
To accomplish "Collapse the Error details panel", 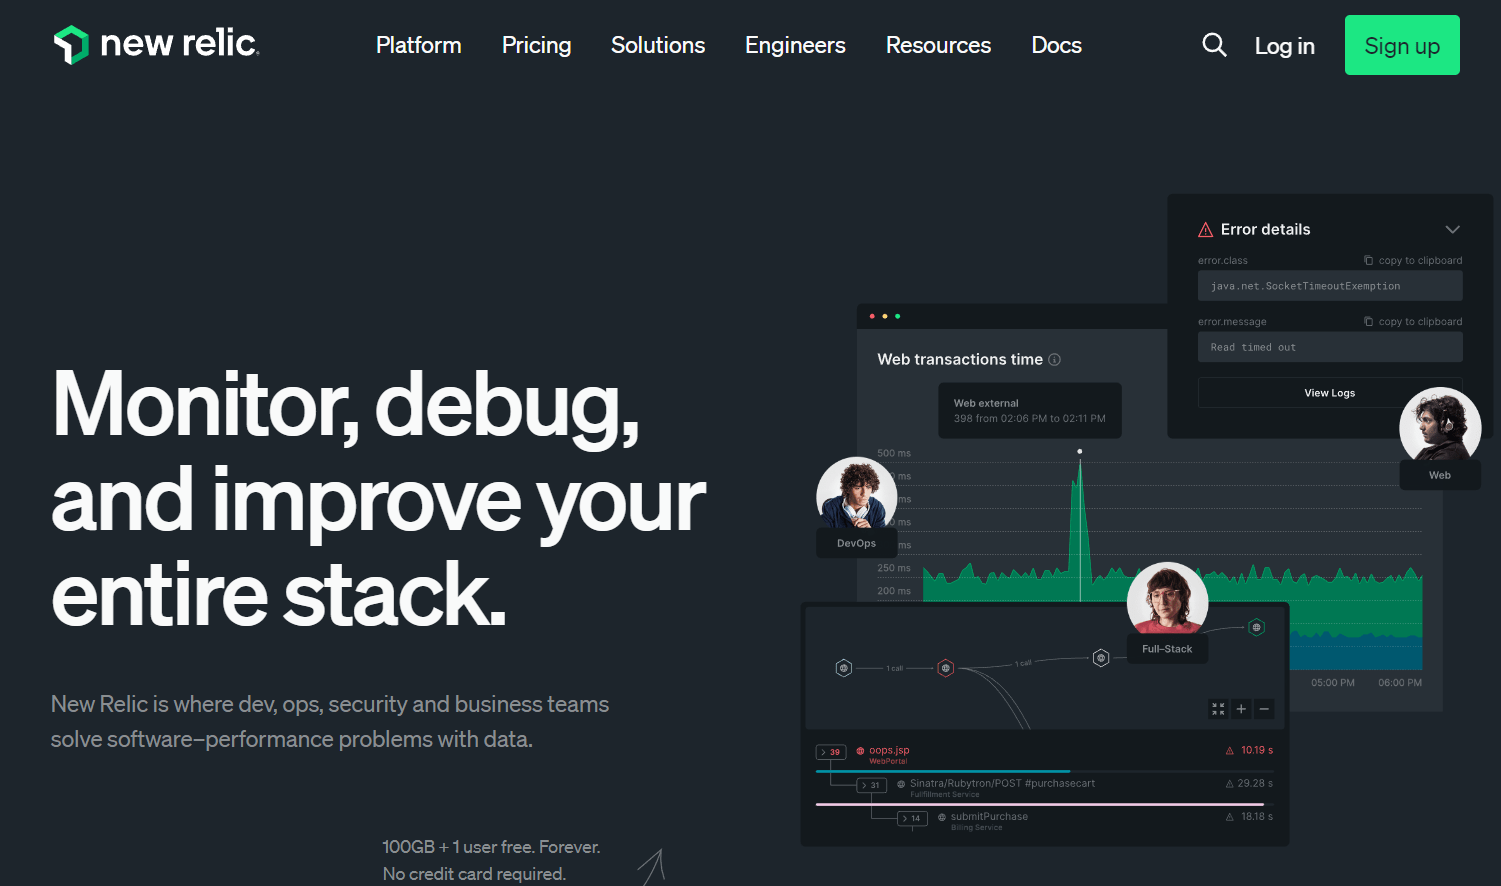I will [x=1452, y=229].
